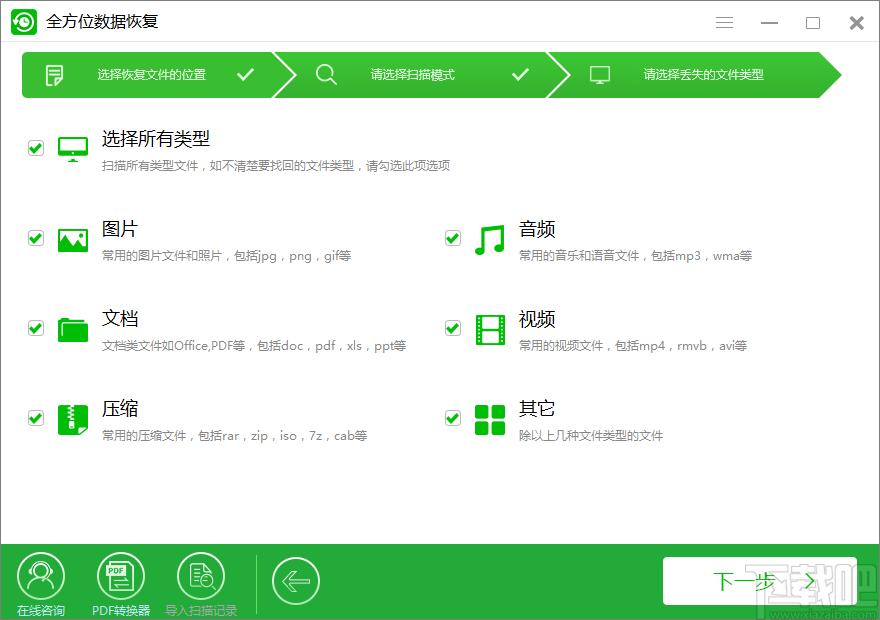Toggle the 压缩 checkbox
This screenshot has width=880, height=620.
coord(36,418)
